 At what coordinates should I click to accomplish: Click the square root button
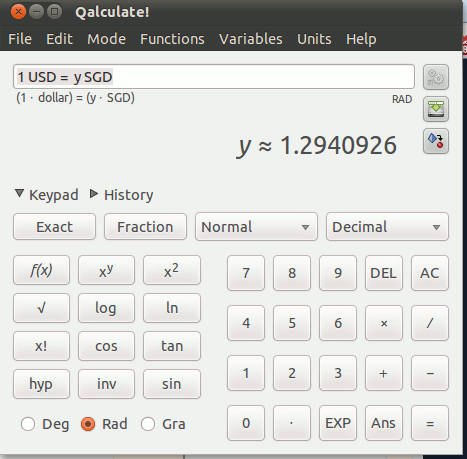pyautogui.click(x=41, y=308)
